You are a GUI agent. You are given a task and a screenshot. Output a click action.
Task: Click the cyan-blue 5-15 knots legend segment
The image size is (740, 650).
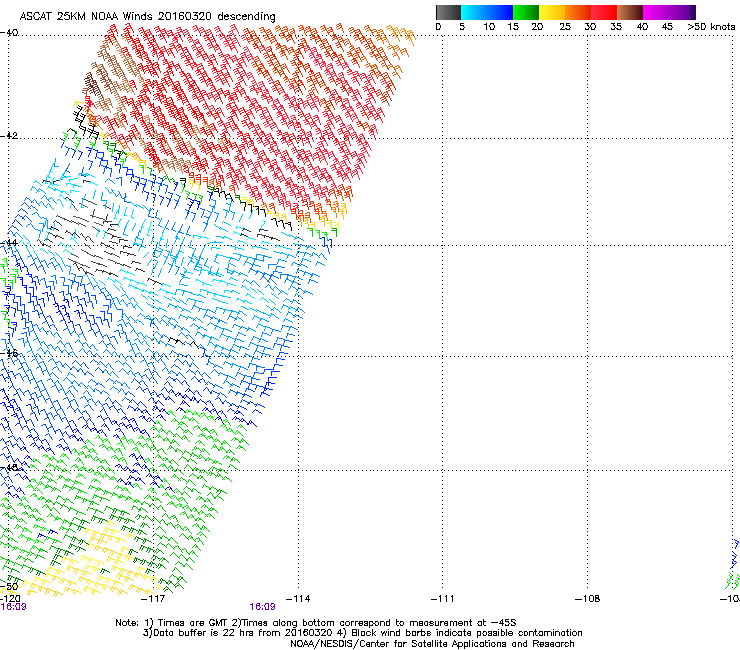click(487, 12)
